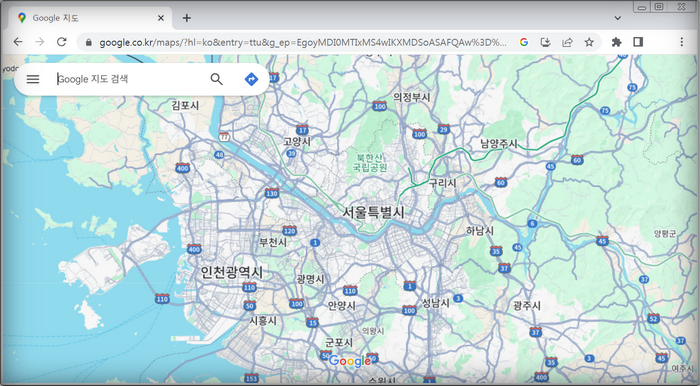Click the 군포시 city label

tap(339, 342)
